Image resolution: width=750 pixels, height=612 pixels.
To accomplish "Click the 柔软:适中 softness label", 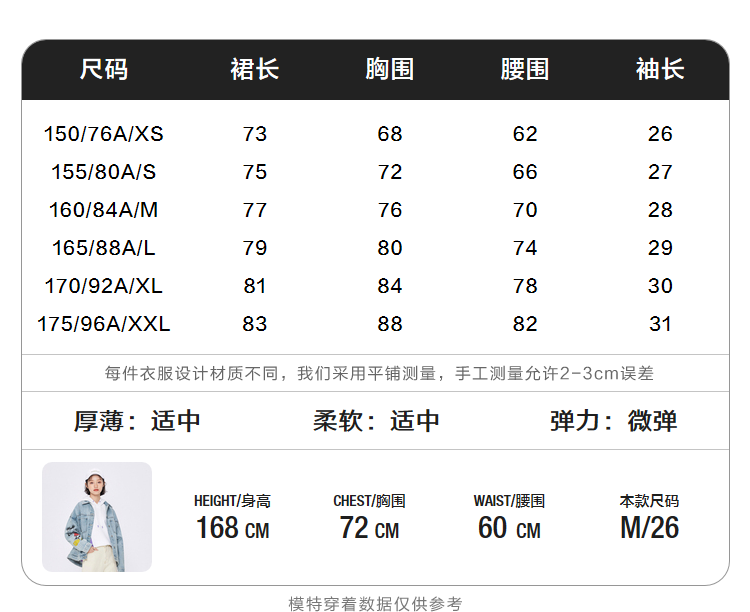I will pyautogui.click(x=376, y=421).
